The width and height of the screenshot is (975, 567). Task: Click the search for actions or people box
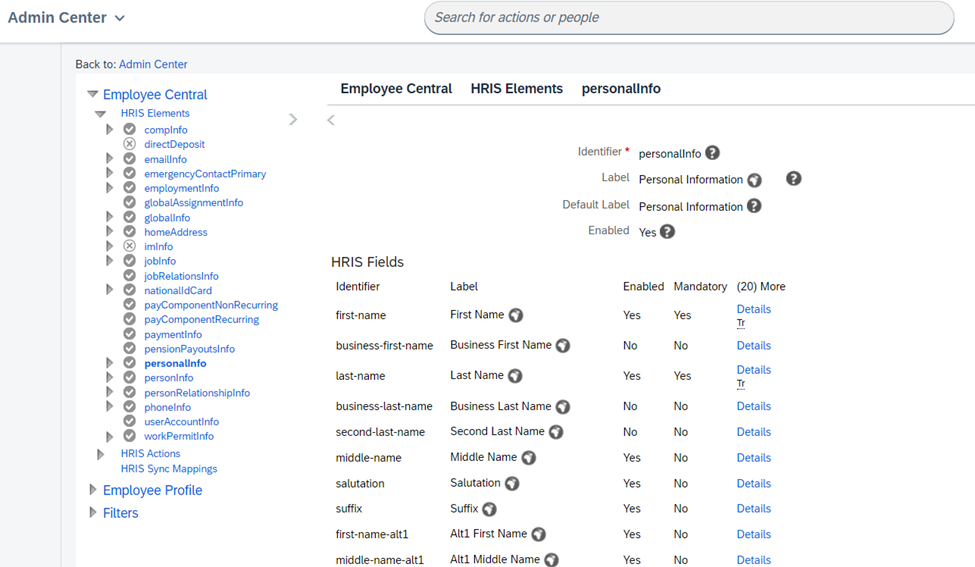(x=689, y=17)
